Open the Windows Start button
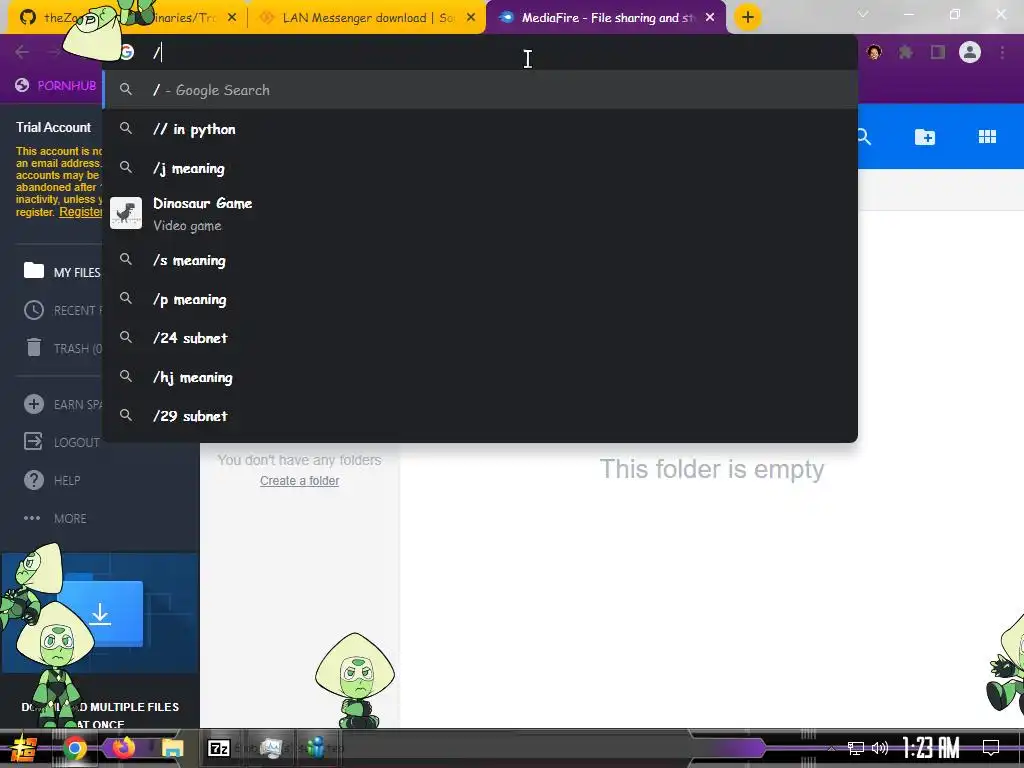 (24, 748)
